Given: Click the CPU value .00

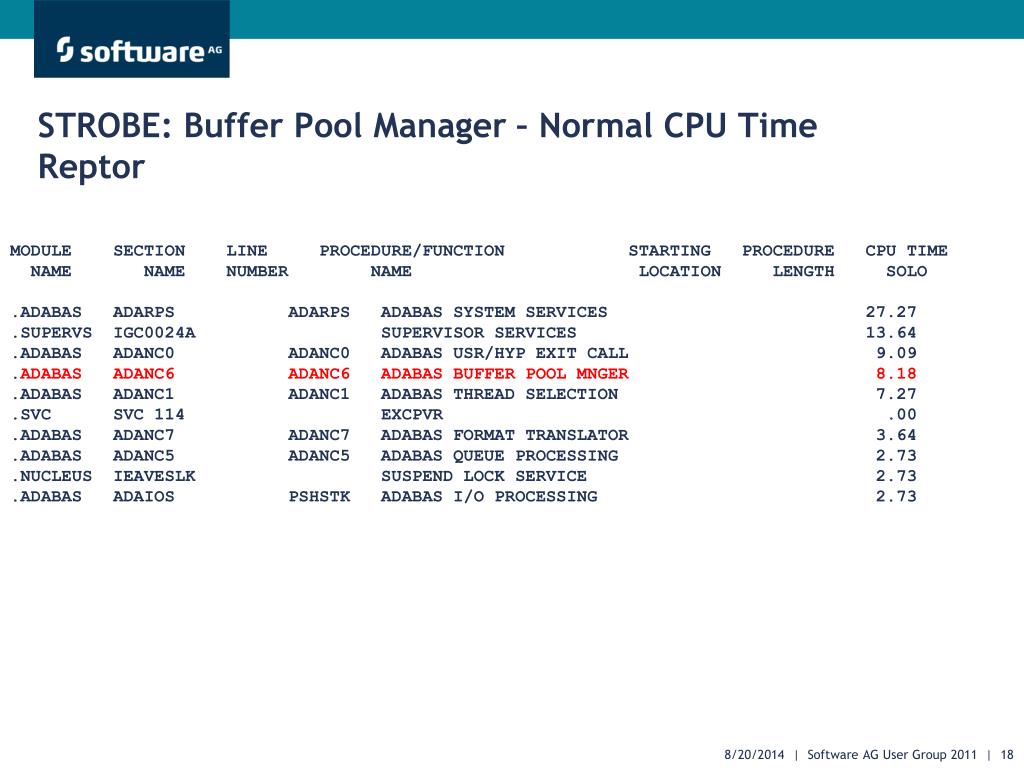Looking at the screenshot, I should (x=901, y=415).
